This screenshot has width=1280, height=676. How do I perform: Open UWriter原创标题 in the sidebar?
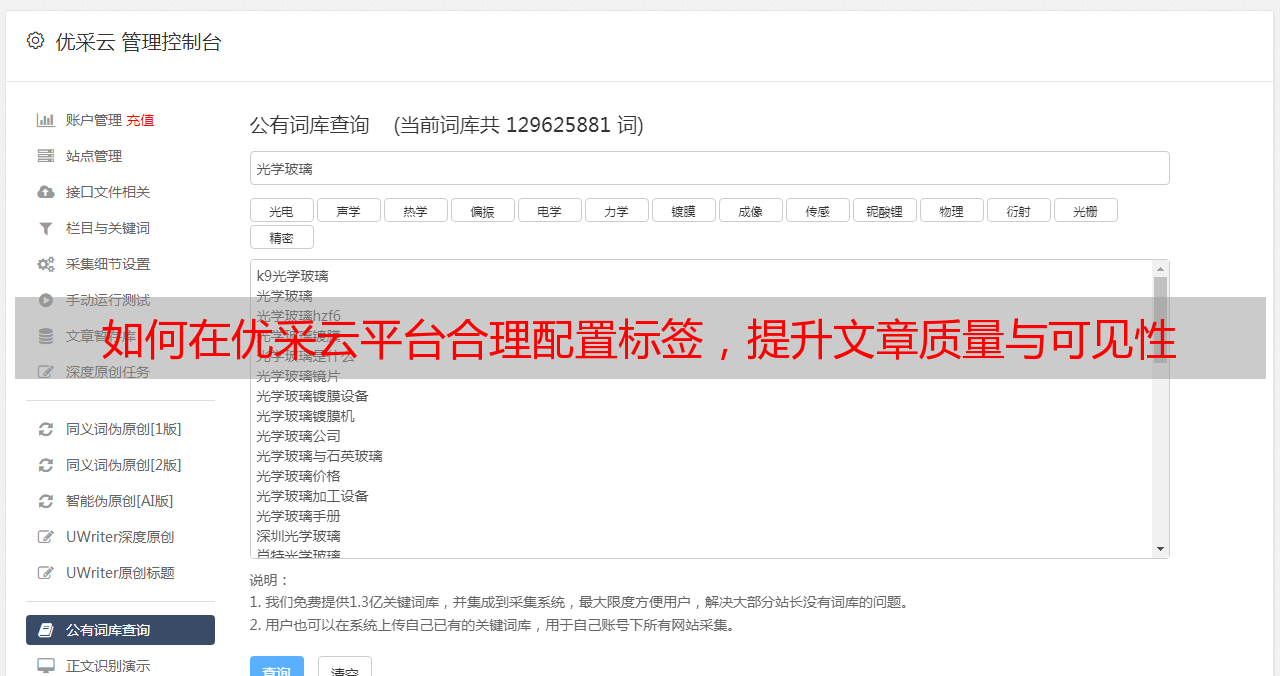[120, 573]
